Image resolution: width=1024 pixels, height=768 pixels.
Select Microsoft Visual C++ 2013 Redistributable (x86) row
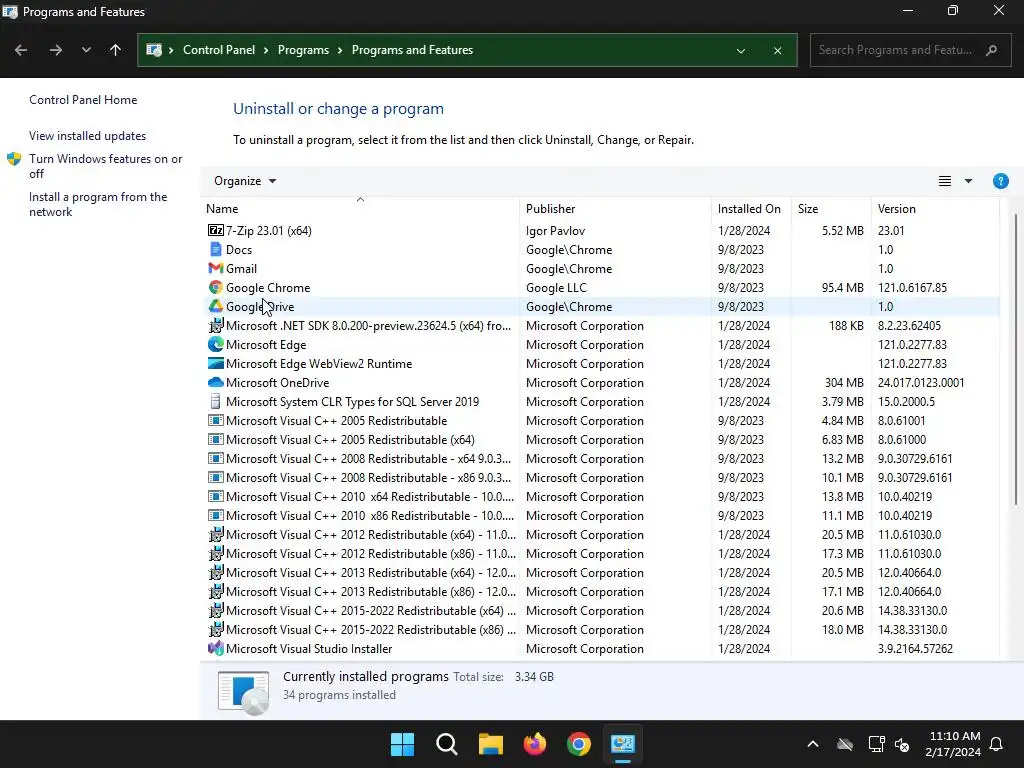[x=601, y=592]
